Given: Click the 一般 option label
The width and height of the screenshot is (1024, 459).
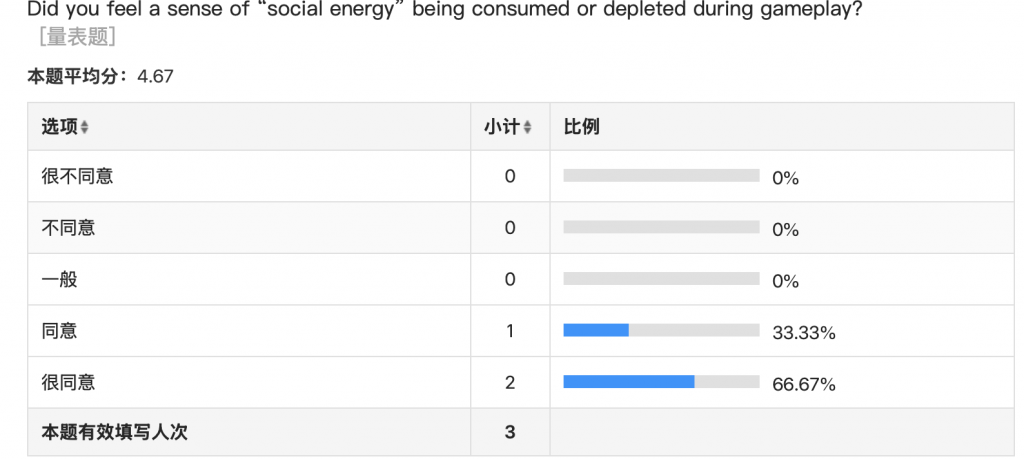Looking at the screenshot, I should pyautogui.click(x=59, y=279).
